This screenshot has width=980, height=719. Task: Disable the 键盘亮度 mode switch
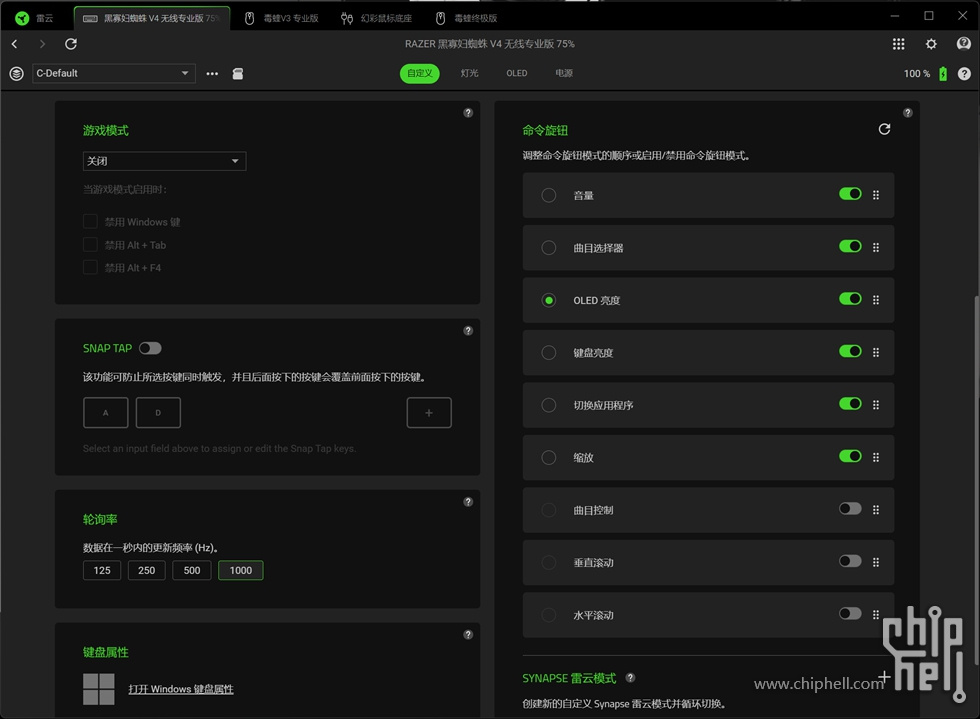pos(850,351)
